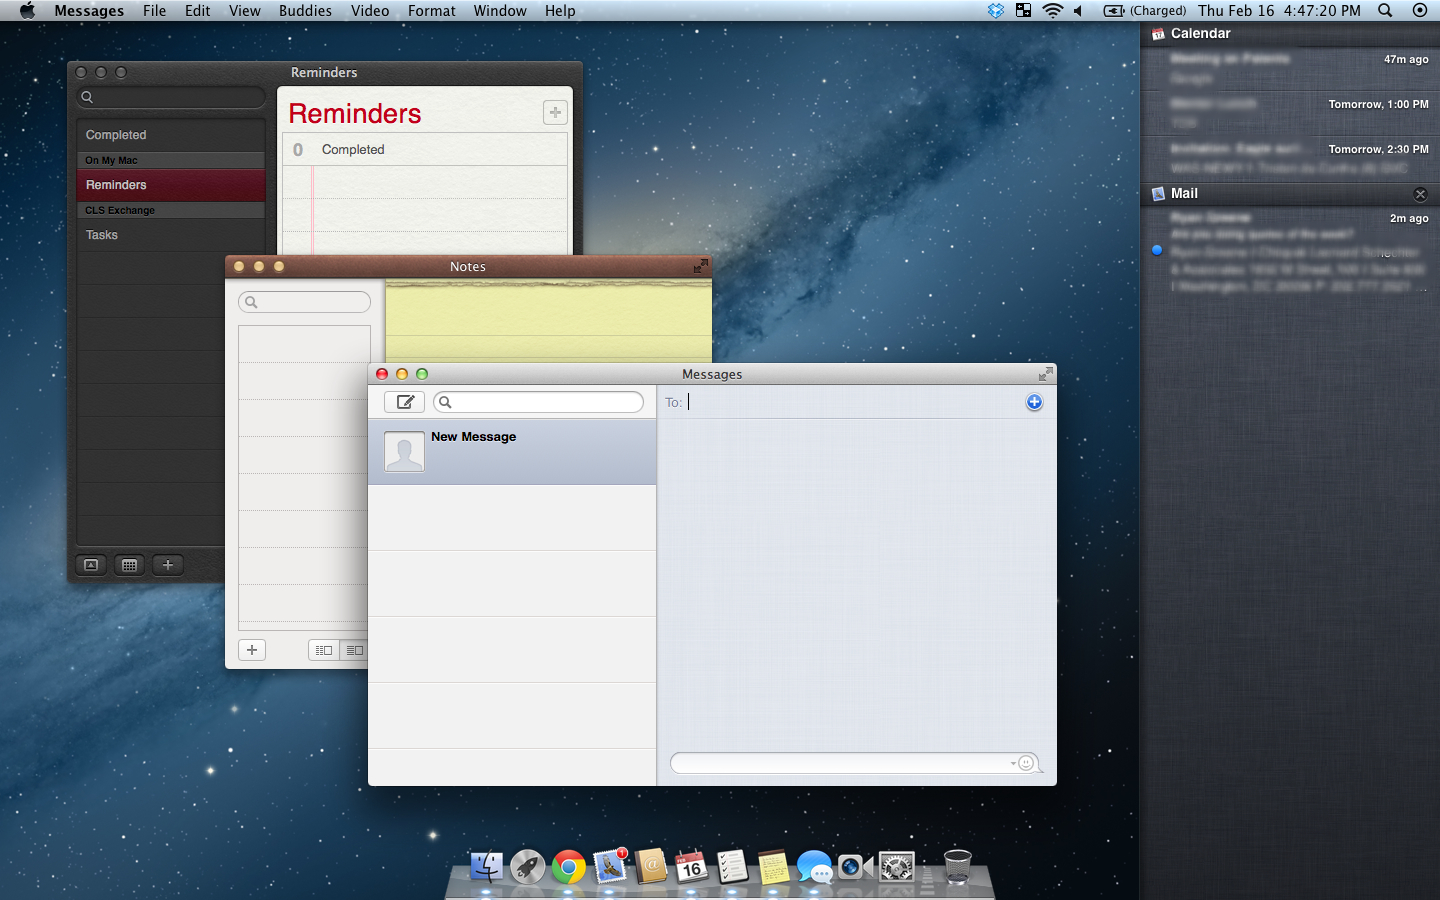
Task: Open the emoji picker in the message field
Action: click(1025, 763)
